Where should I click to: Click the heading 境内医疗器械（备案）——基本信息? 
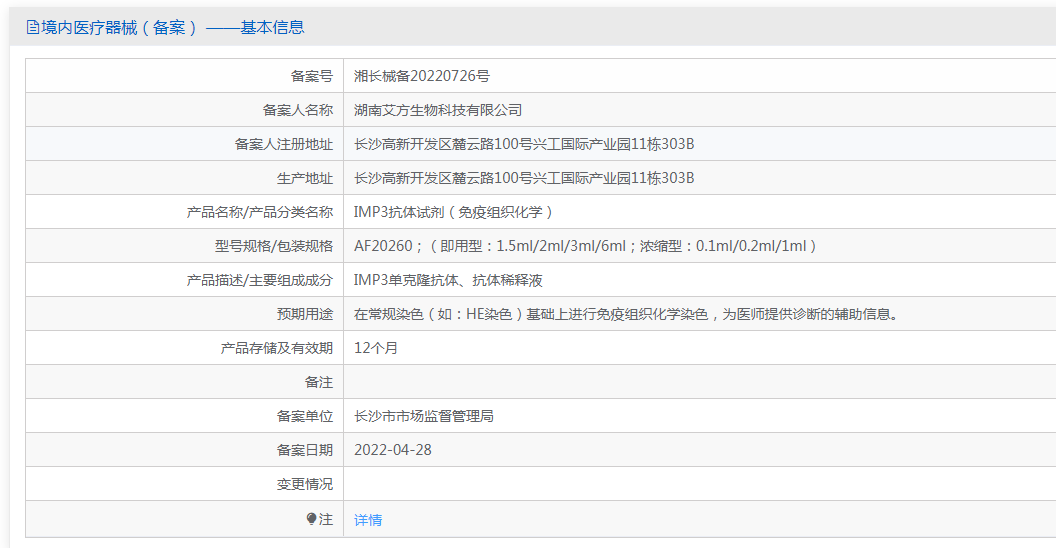pos(172,28)
